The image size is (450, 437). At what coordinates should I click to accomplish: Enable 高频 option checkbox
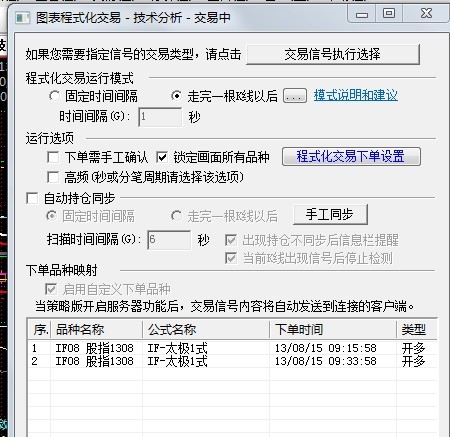pyautogui.click(x=53, y=177)
